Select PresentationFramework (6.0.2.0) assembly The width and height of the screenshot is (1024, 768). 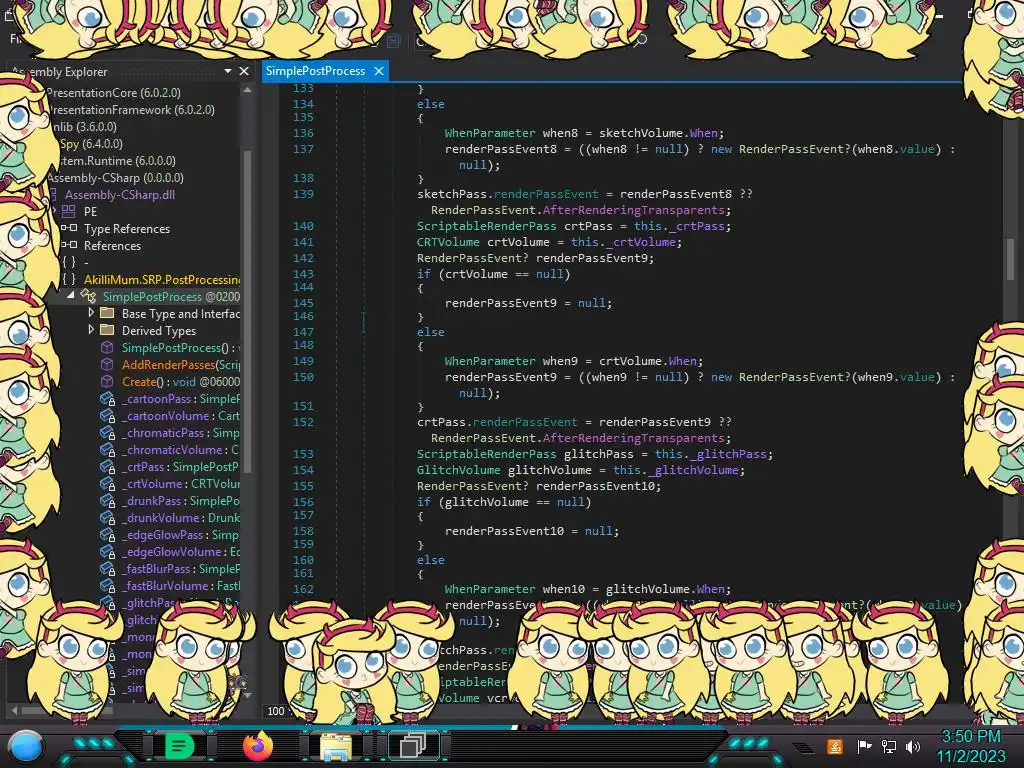tap(131, 110)
